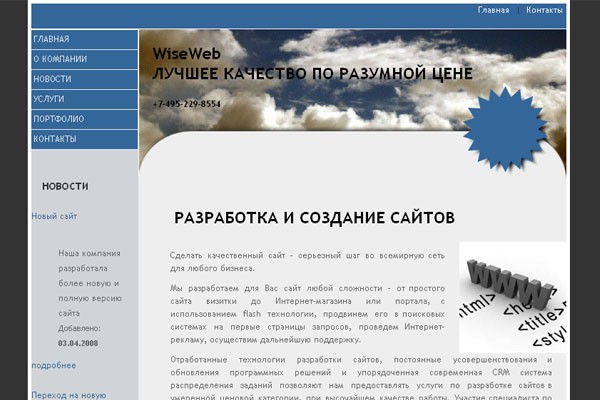Open the top bar Главная link

point(493,10)
